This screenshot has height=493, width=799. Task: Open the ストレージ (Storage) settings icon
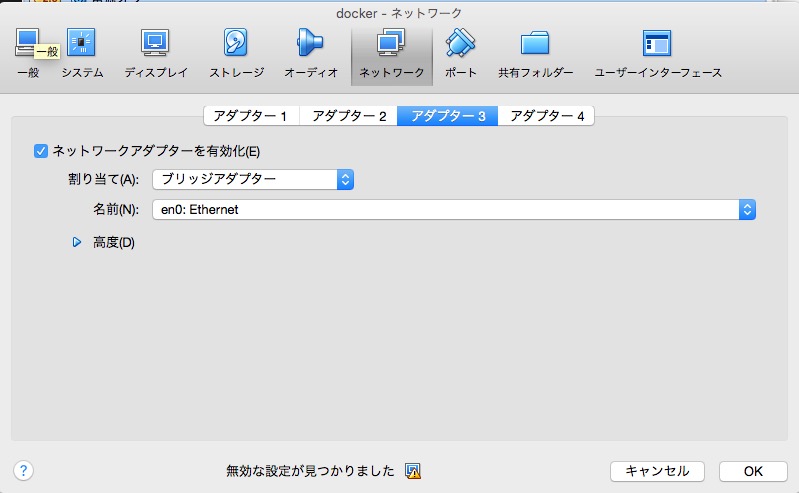(x=236, y=54)
